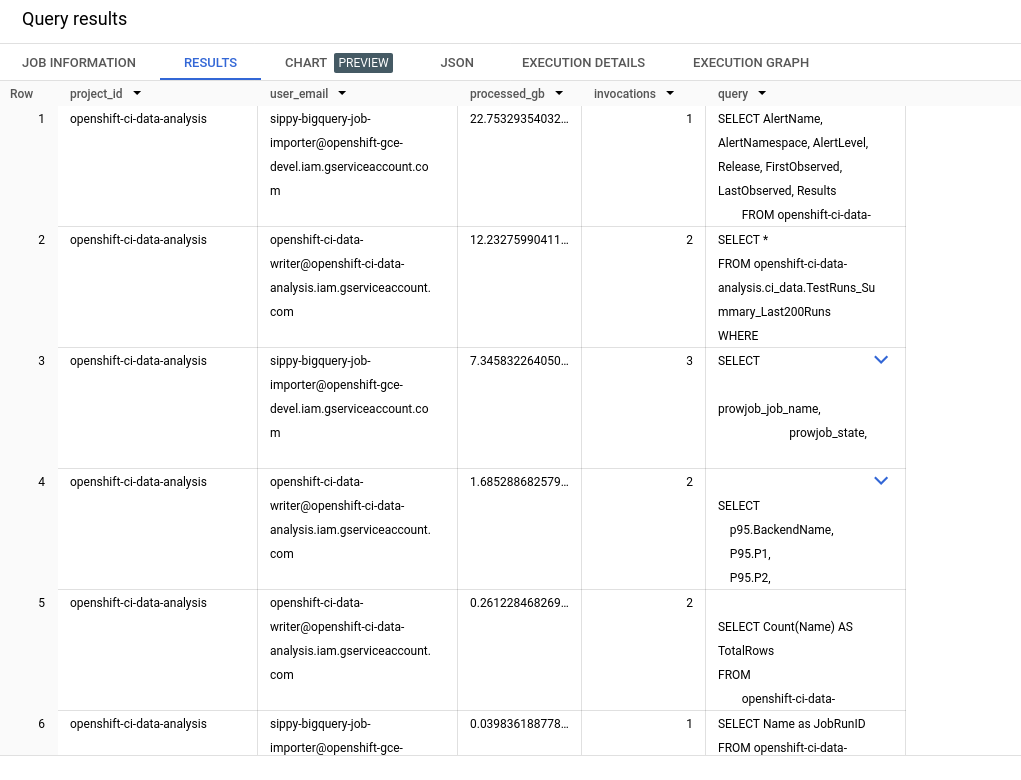The height and width of the screenshot is (780, 1021).
Task: Click the processed_gb header label
Action: point(507,94)
